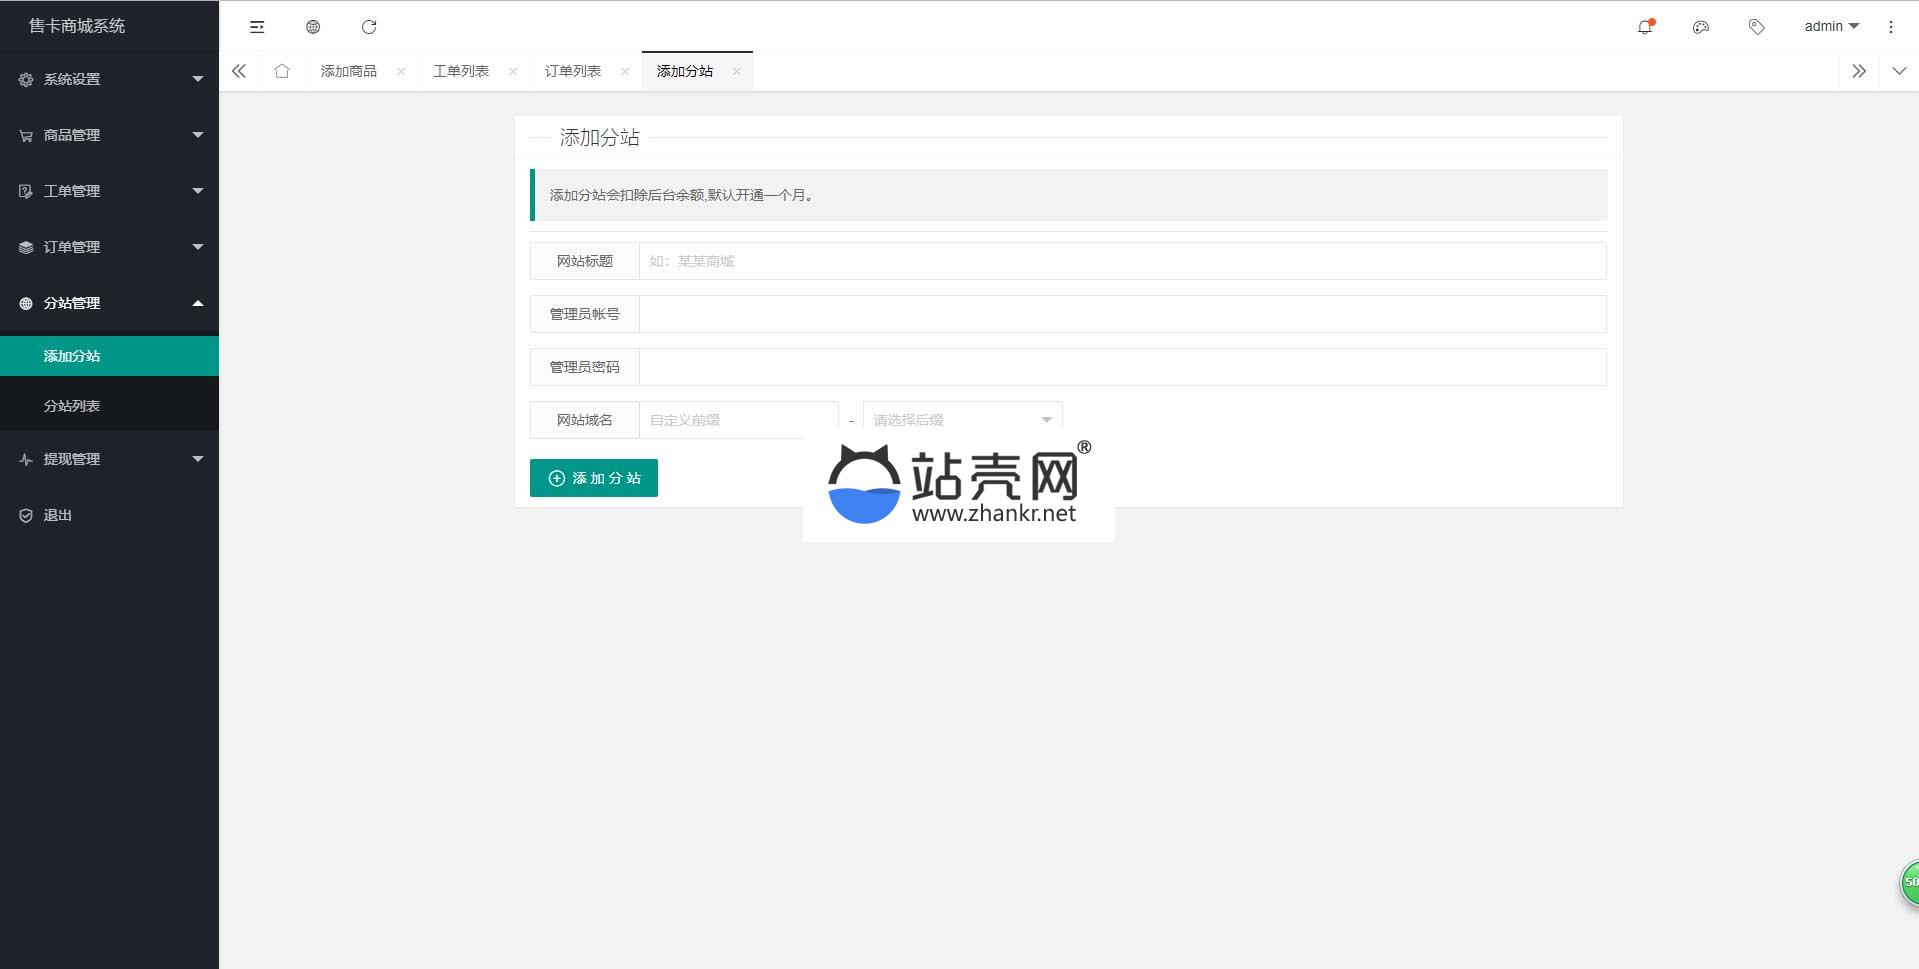Open the admin user dropdown
The image size is (1919, 969).
1830,27
